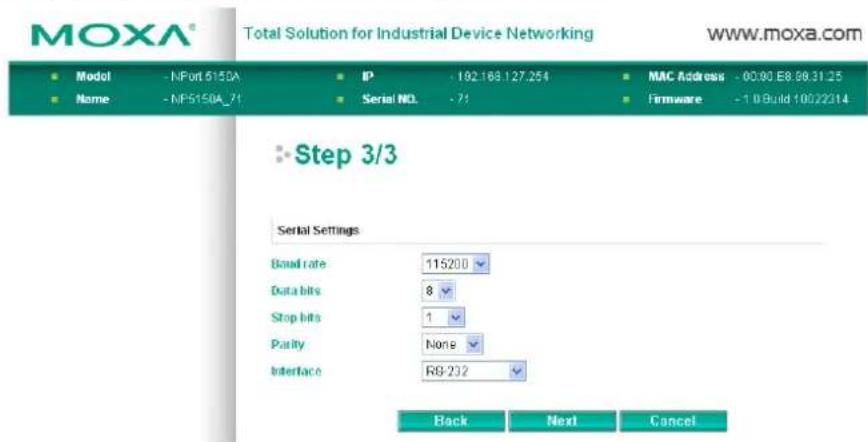The width and height of the screenshot is (868, 442).
Task: Select the Serial Settings section title
Action: click(318, 230)
